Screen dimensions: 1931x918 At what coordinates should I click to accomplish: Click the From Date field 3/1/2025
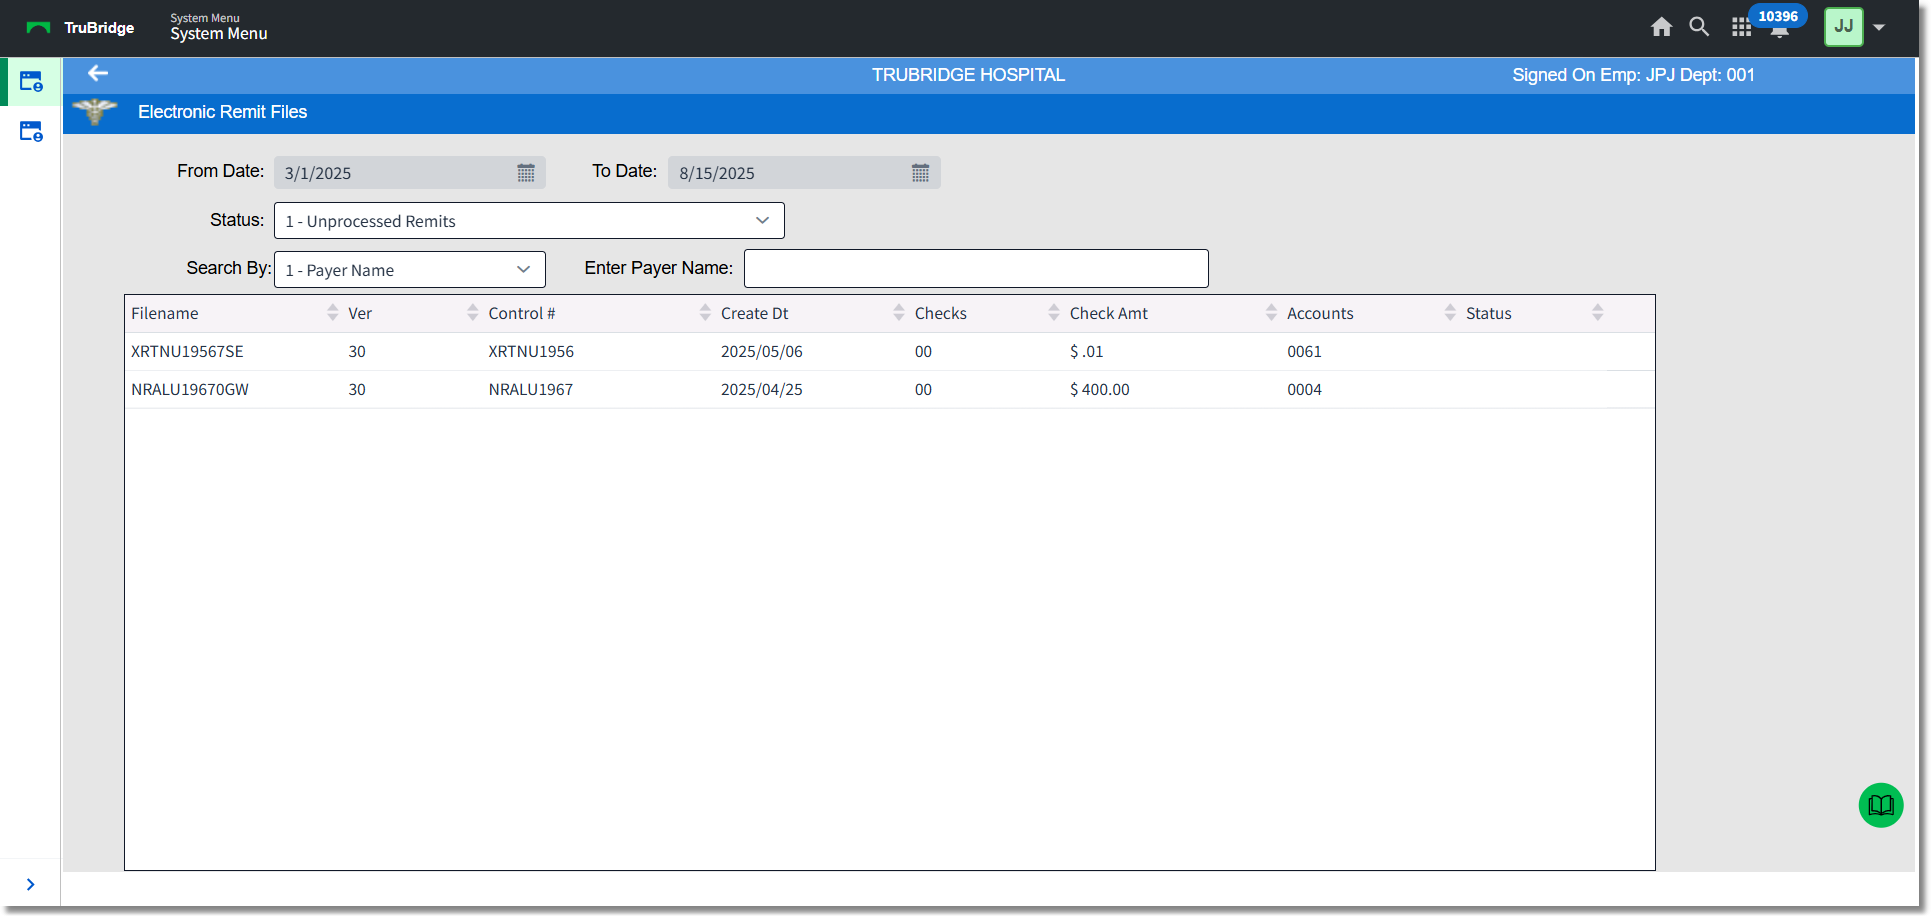click(409, 172)
